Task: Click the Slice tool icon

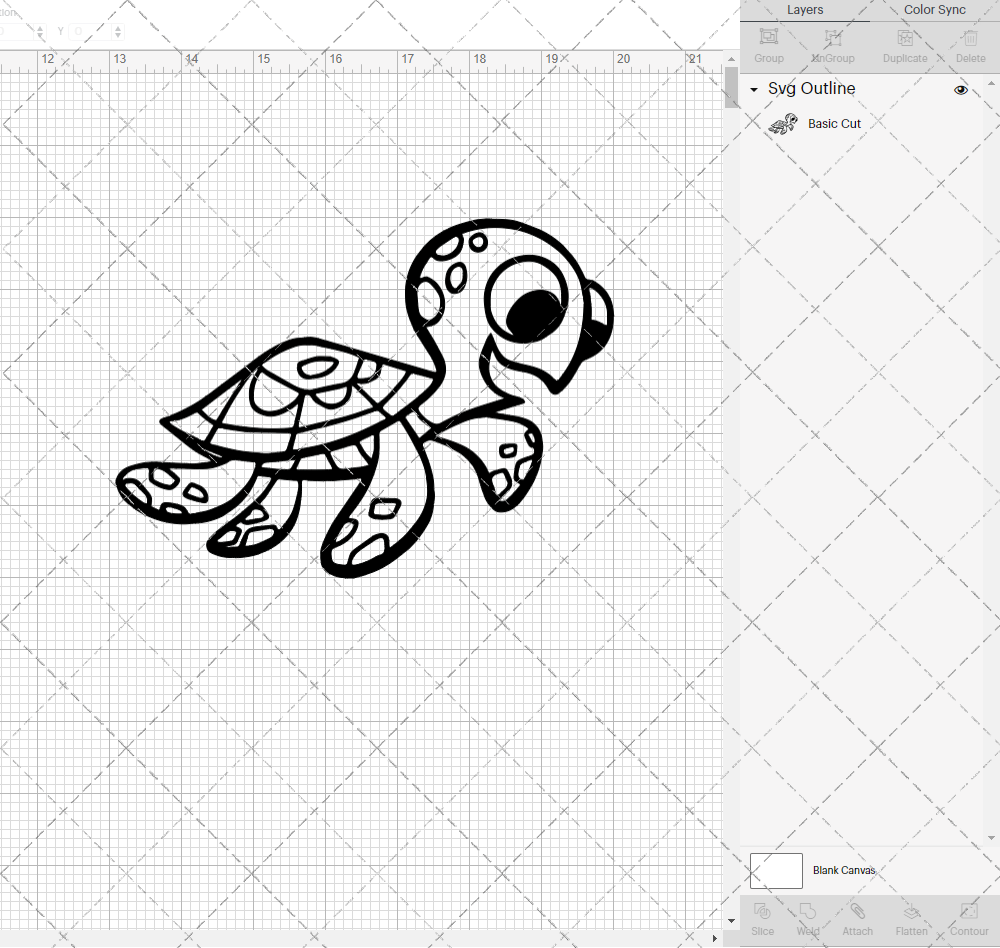Action: (762, 910)
